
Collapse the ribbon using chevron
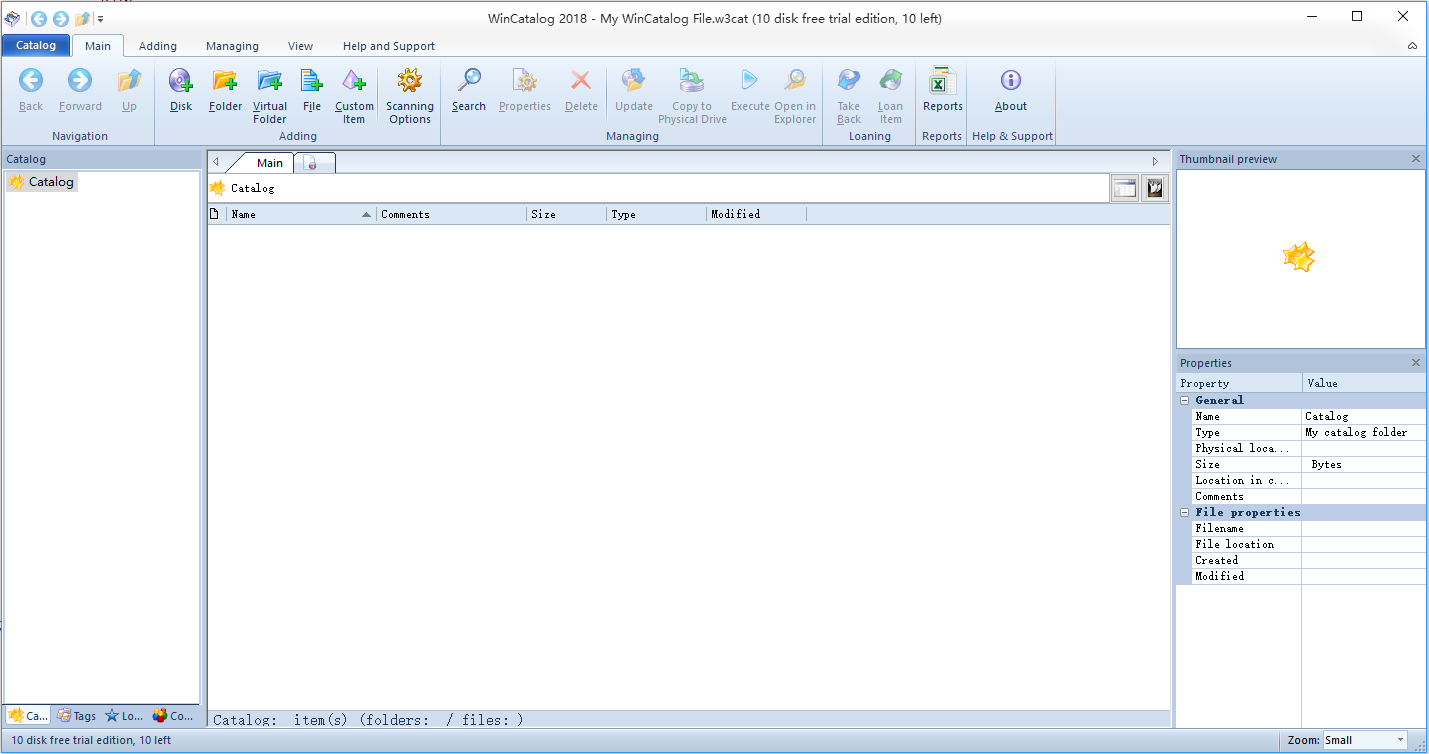(1412, 46)
